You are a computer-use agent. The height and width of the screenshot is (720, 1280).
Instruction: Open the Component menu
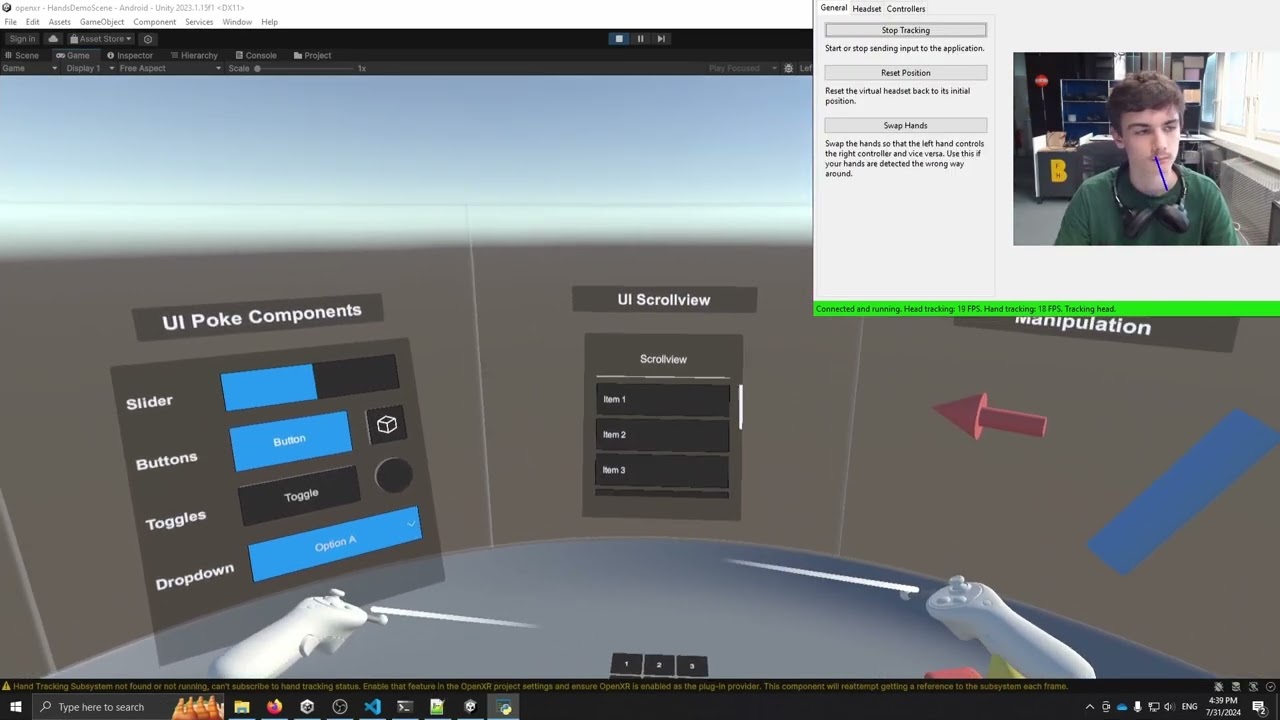(155, 22)
